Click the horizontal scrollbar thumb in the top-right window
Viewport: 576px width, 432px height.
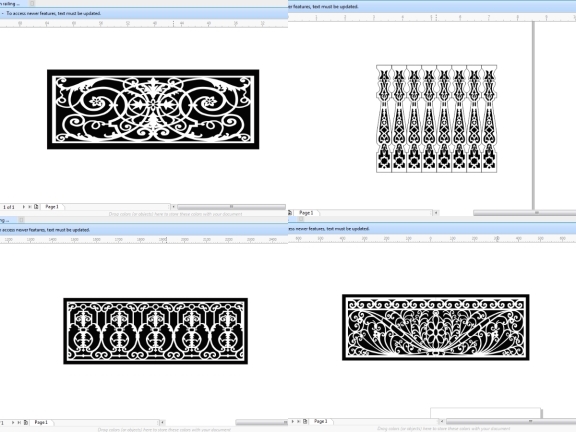(525, 213)
